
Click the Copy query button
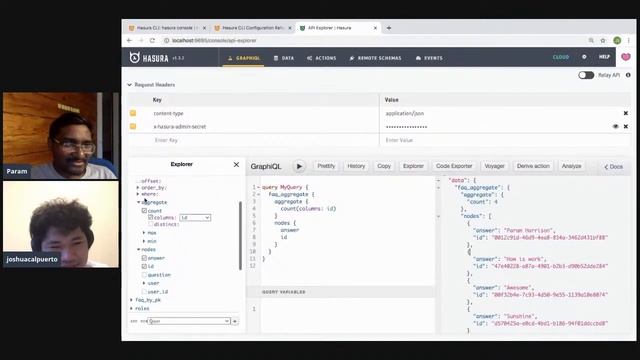coord(384,166)
